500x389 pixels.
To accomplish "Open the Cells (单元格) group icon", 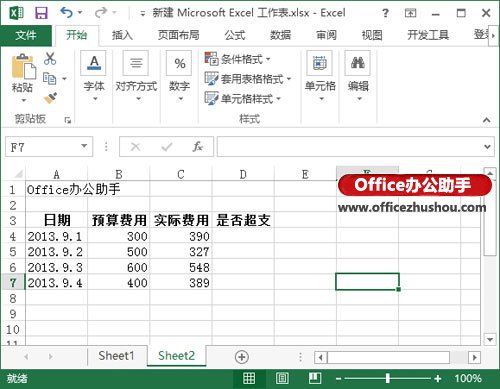I will [x=320, y=63].
